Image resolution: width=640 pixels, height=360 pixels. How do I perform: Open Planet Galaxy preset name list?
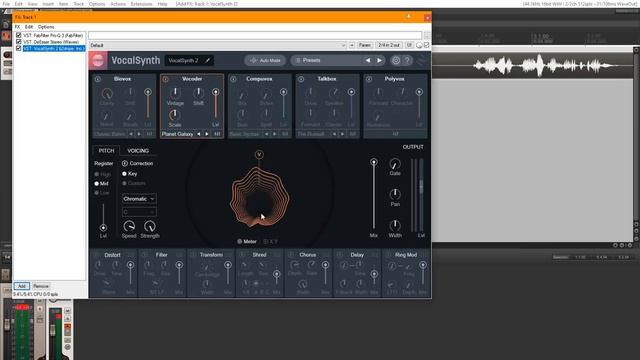177,134
